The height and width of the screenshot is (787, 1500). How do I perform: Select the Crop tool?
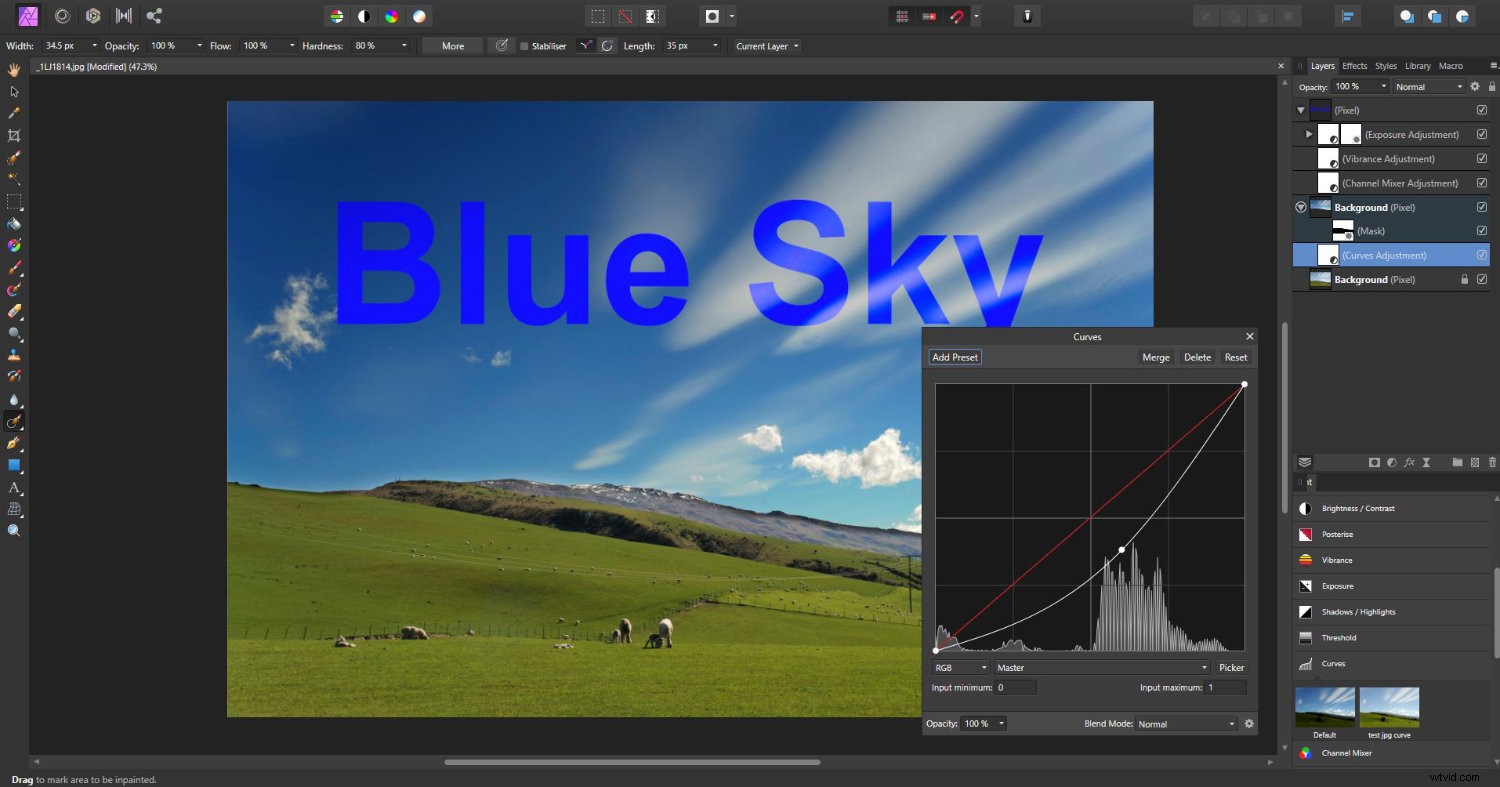pos(14,135)
